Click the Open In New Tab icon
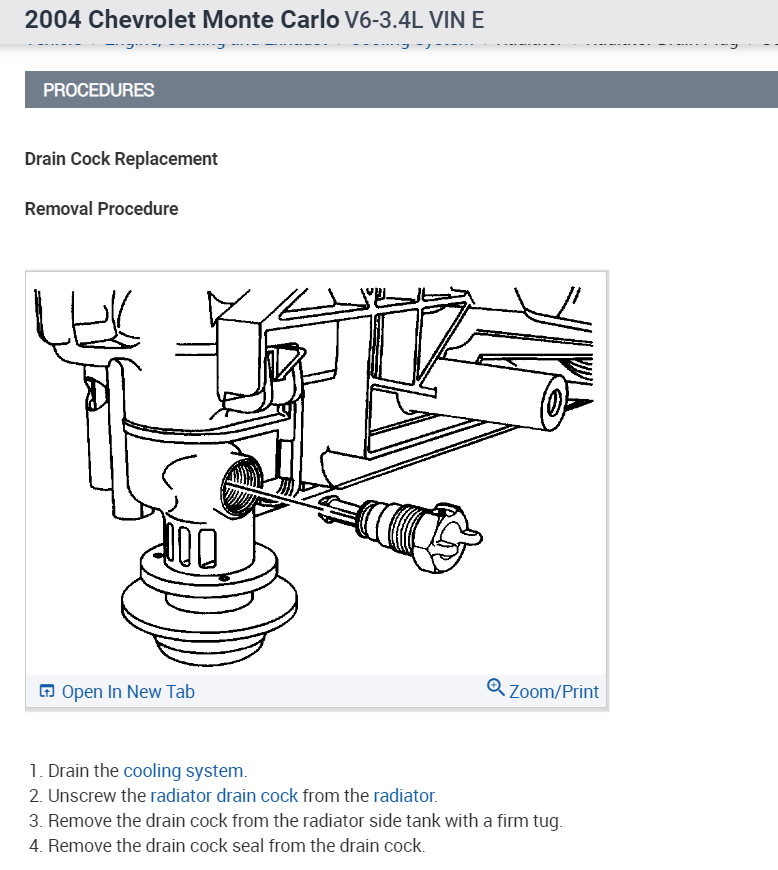778x870 pixels. pos(47,691)
